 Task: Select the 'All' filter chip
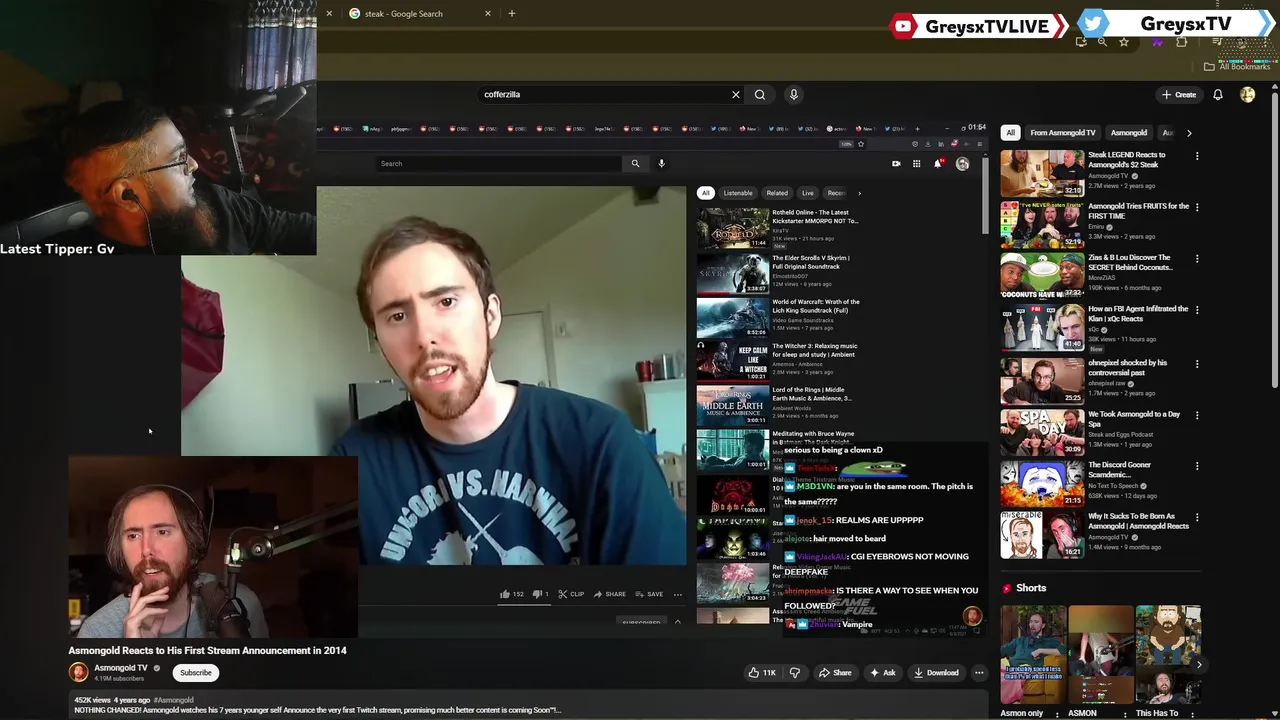pos(1010,133)
